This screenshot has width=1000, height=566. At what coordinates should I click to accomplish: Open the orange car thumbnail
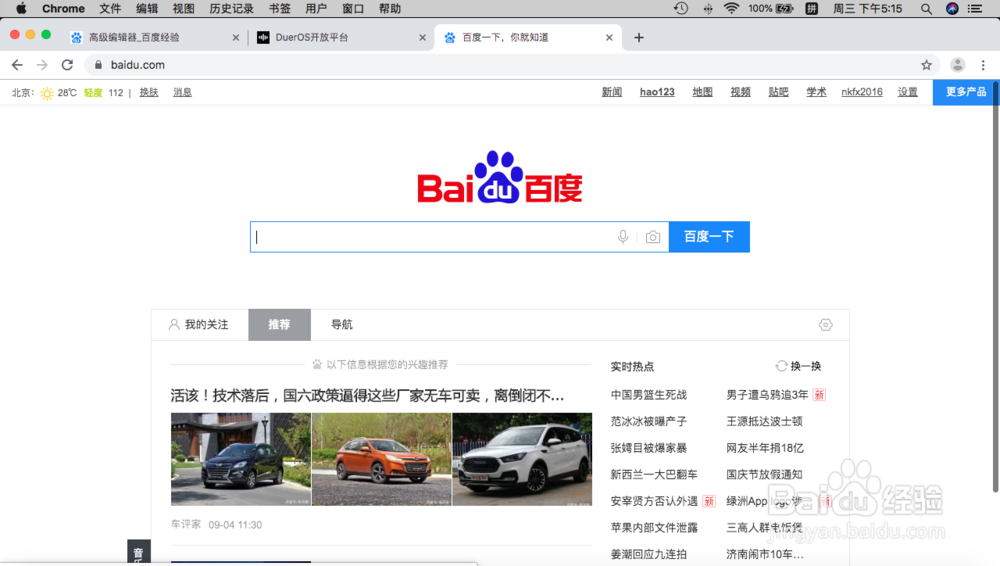pyautogui.click(x=381, y=459)
